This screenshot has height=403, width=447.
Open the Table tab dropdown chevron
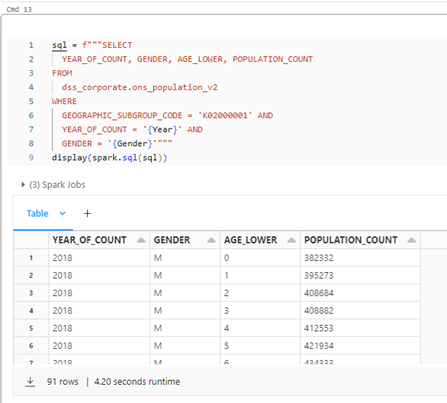(x=62, y=213)
